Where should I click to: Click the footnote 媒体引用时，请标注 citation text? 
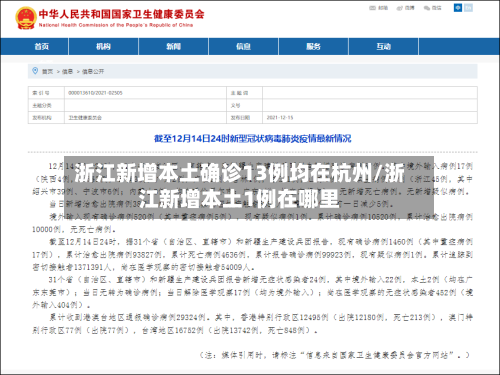coord(334,355)
